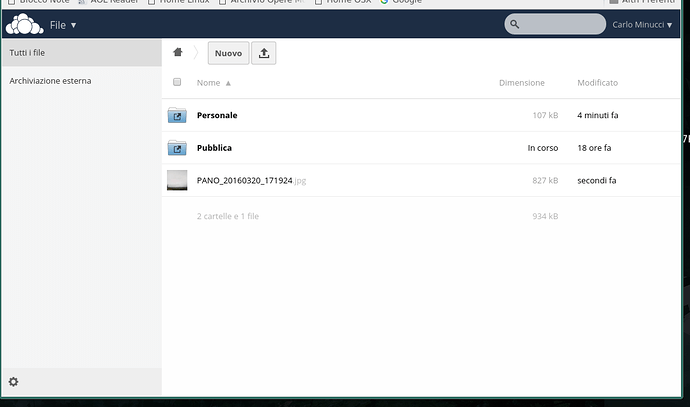This screenshot has width=690, height=407.
Task: Click the Pubblica shared folder icon
Action: point(177,148)
